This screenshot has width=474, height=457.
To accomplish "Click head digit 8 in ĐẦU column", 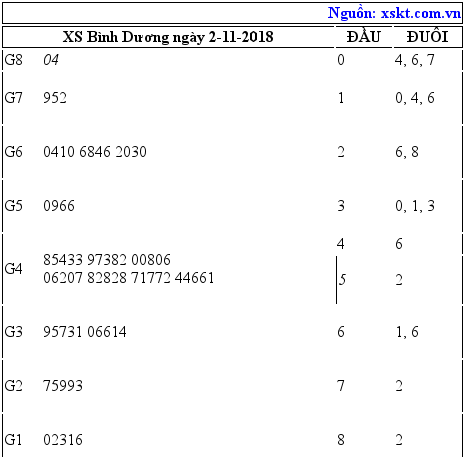I will (341, 440).
